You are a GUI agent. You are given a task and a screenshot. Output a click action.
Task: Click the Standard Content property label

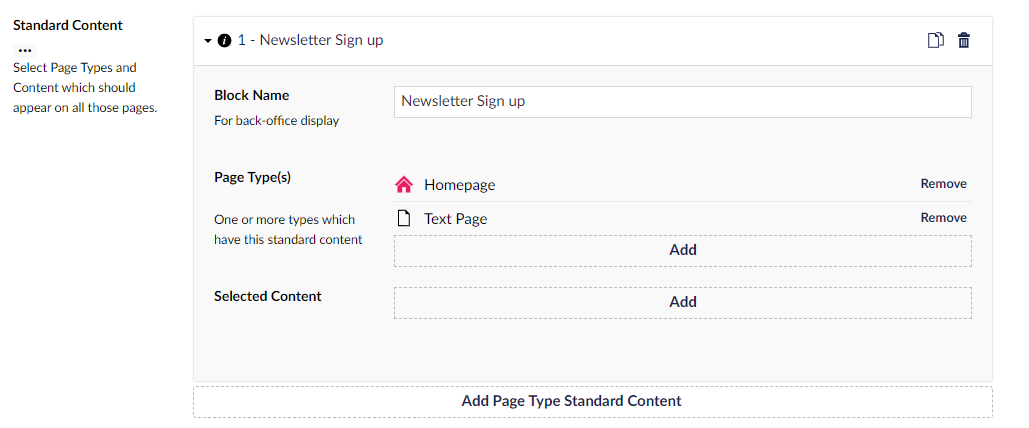[x=68, y=26]
